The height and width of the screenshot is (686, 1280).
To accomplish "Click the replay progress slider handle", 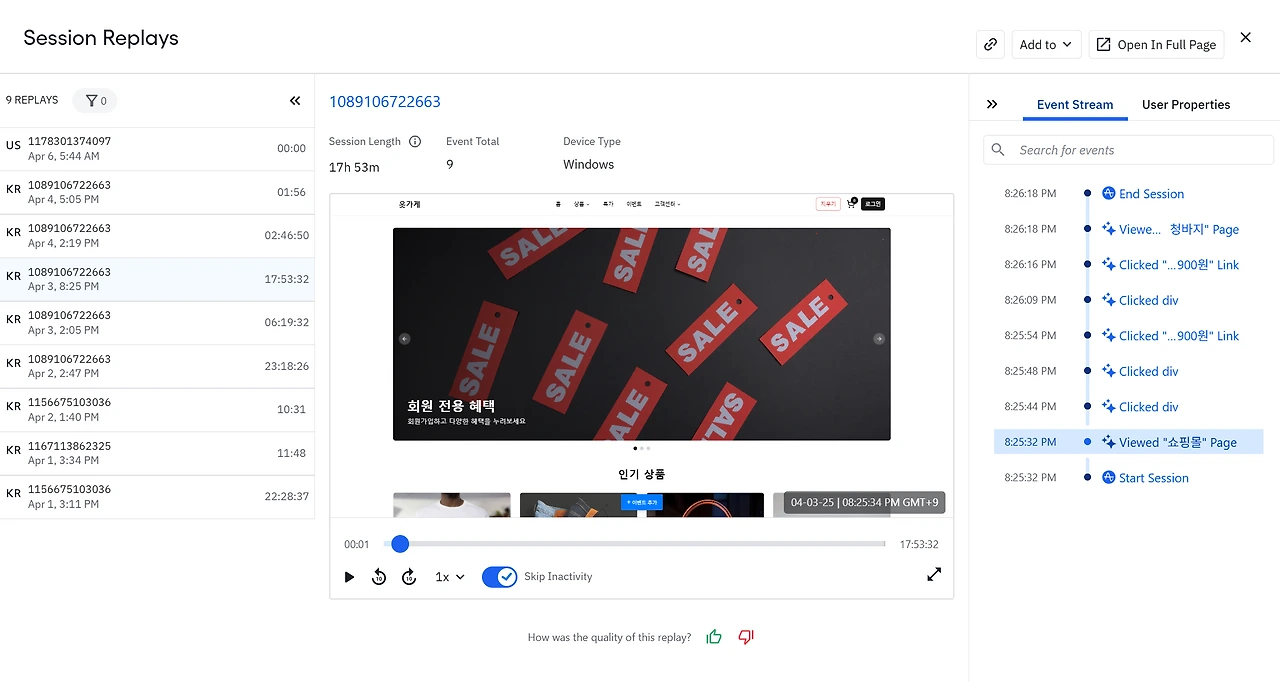I will pyautogui.click(x=400, y=544).
